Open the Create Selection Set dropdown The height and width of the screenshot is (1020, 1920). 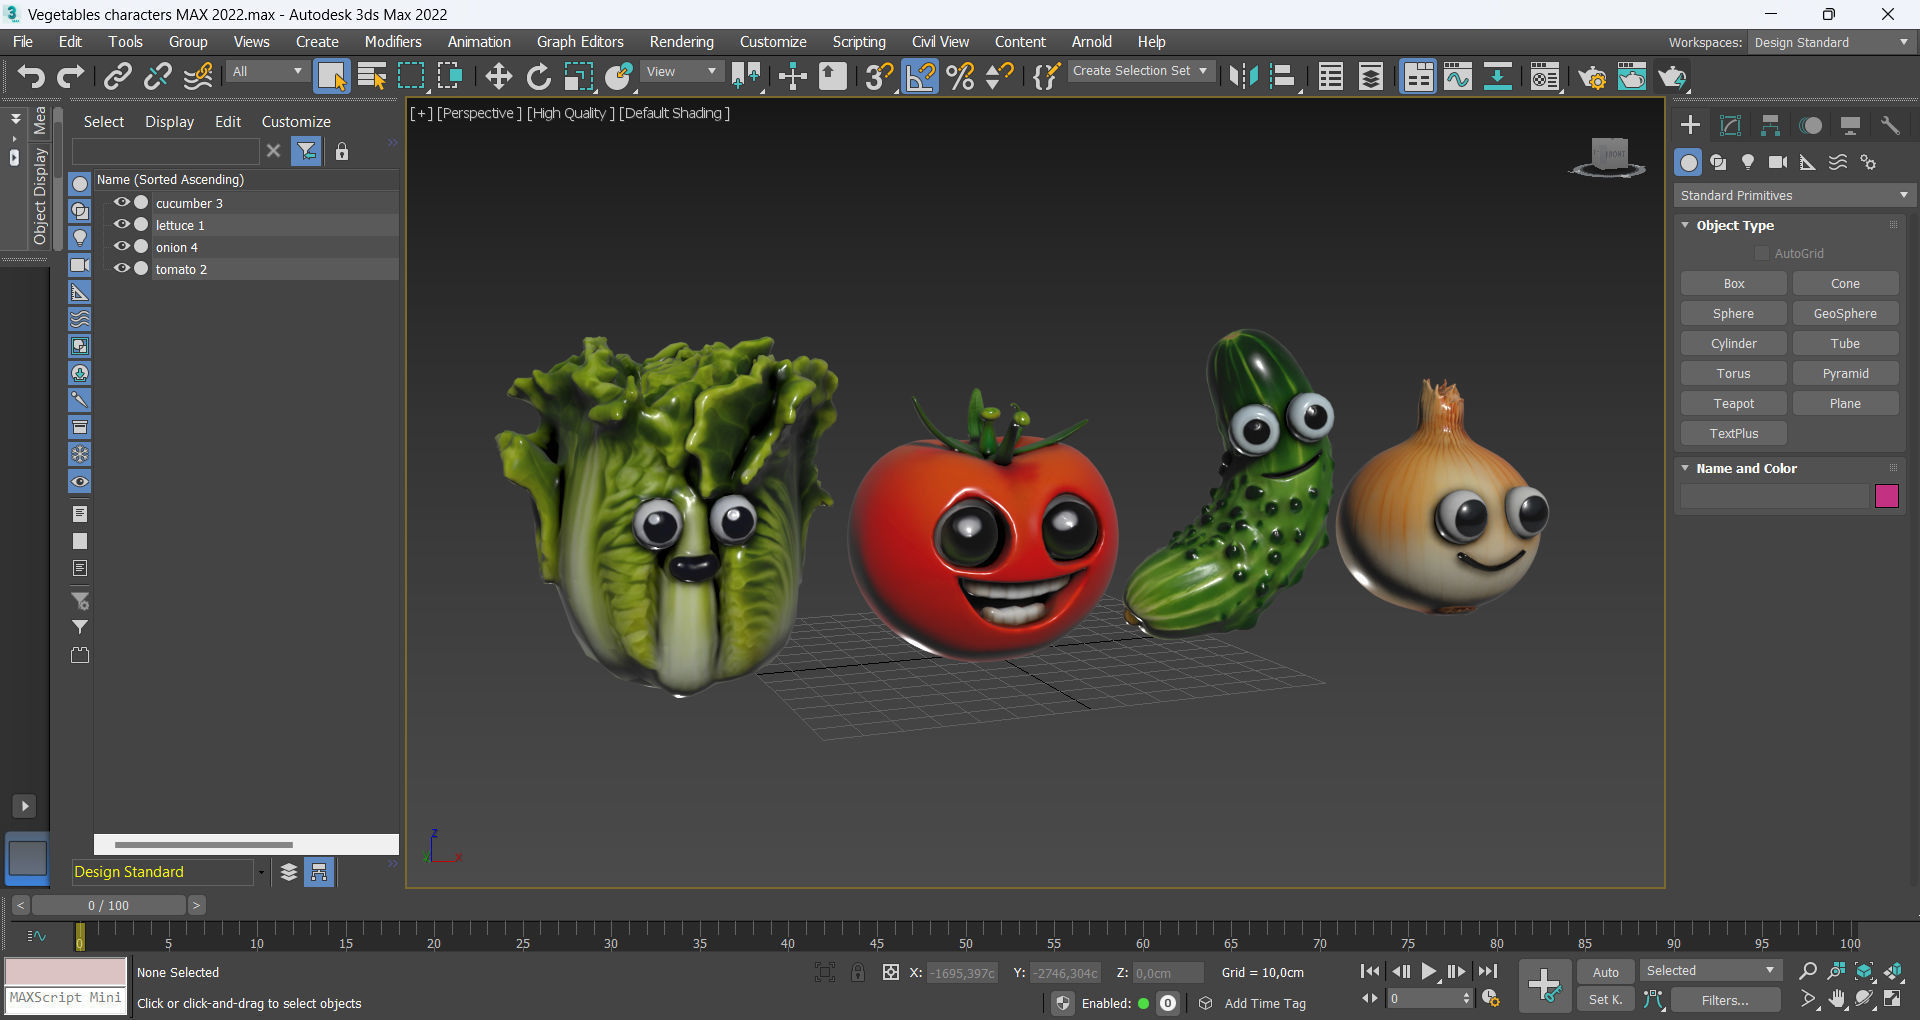coord(1140,71)
